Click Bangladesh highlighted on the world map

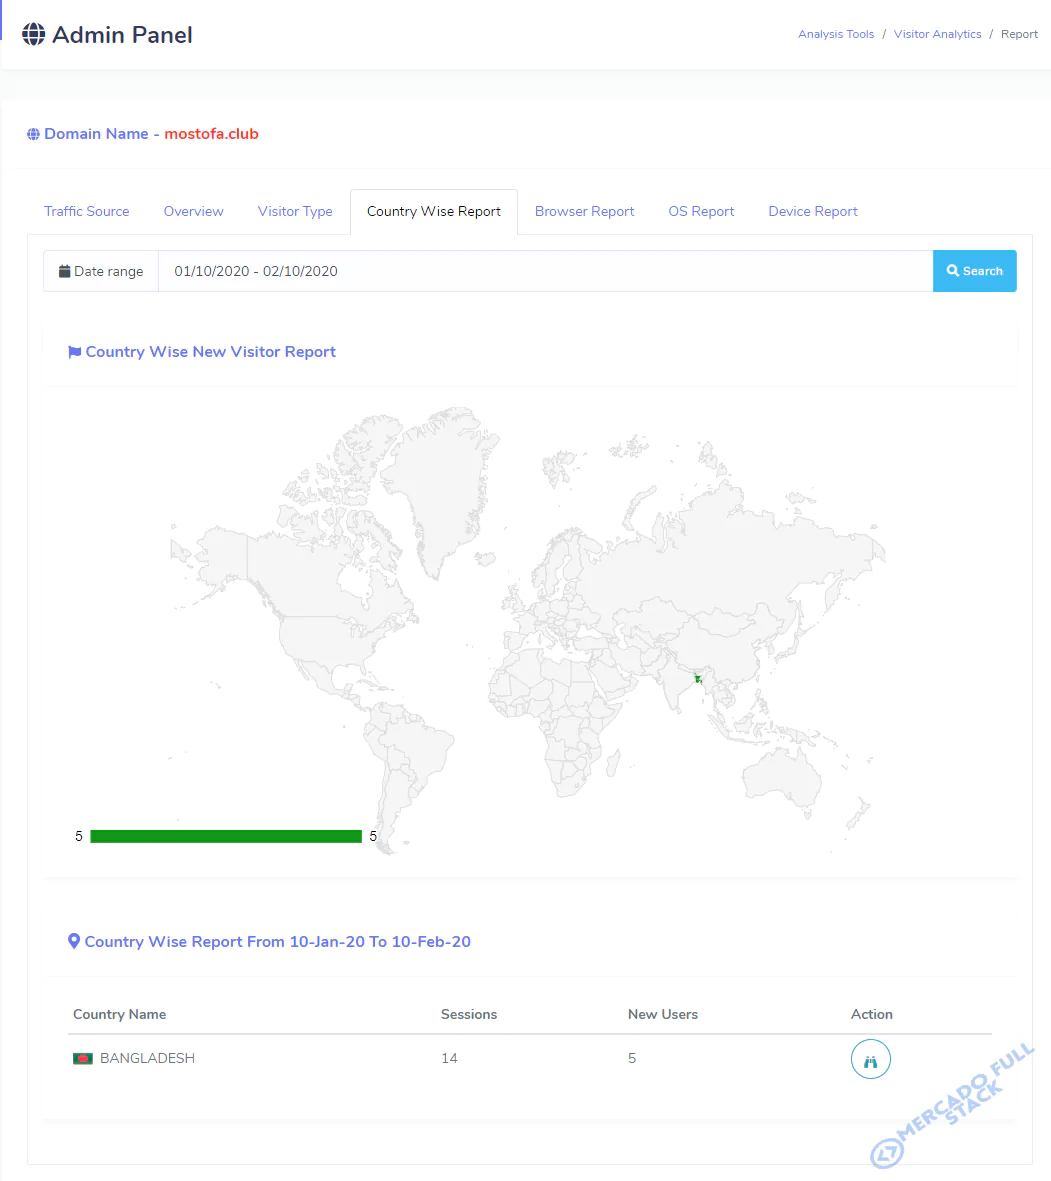[698, 679]
